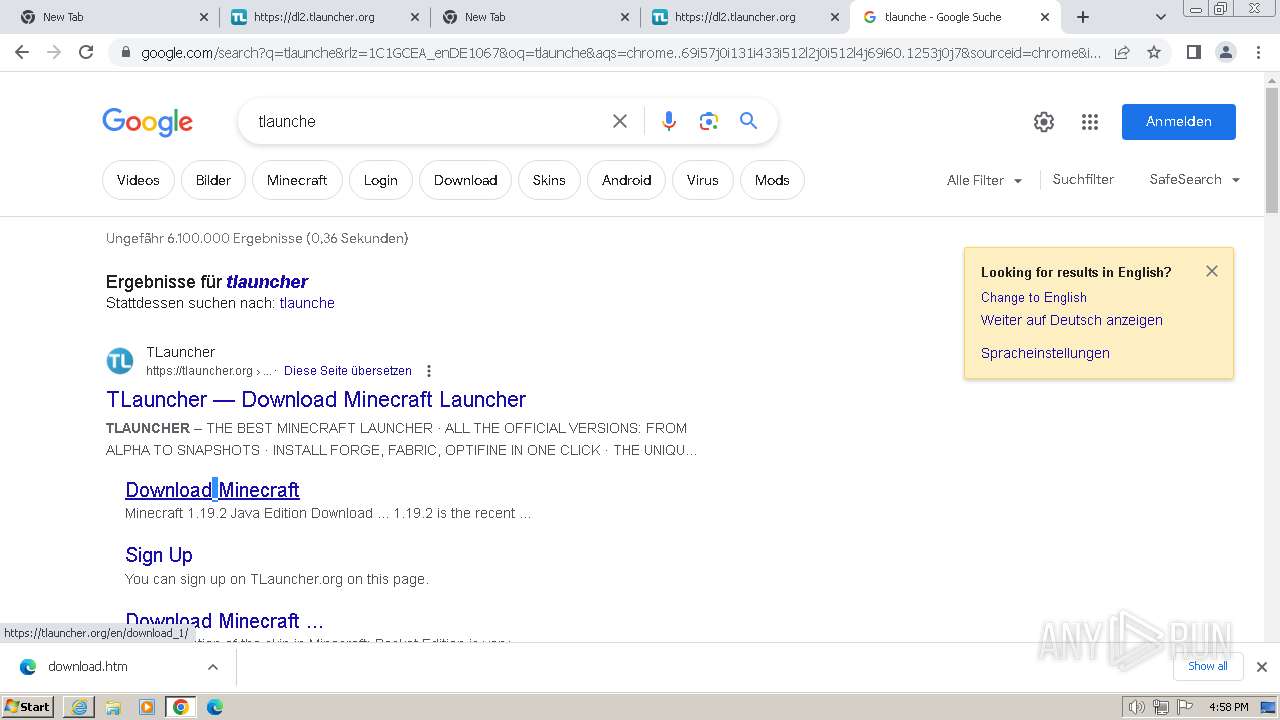Reload the page with refresh icon
Image resolution: width=1280 pixels, height=720 pixels.
click(86, 52)
